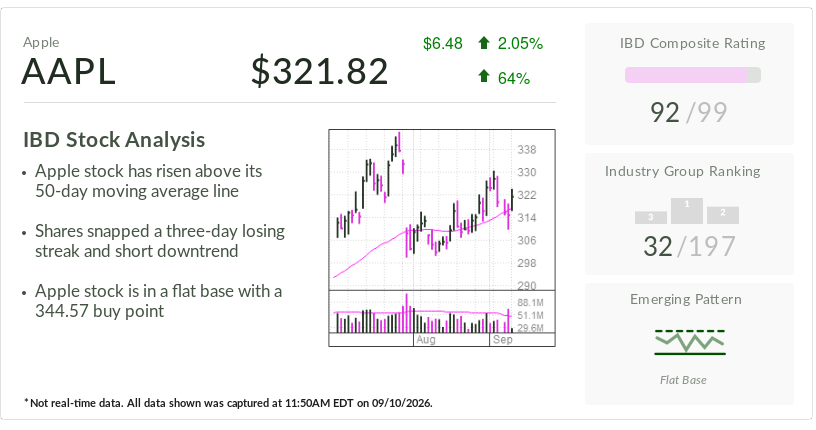
Task: Click the IBD Composite Rating progress bar
Action: pyautogui.click(x=693, y=75)
